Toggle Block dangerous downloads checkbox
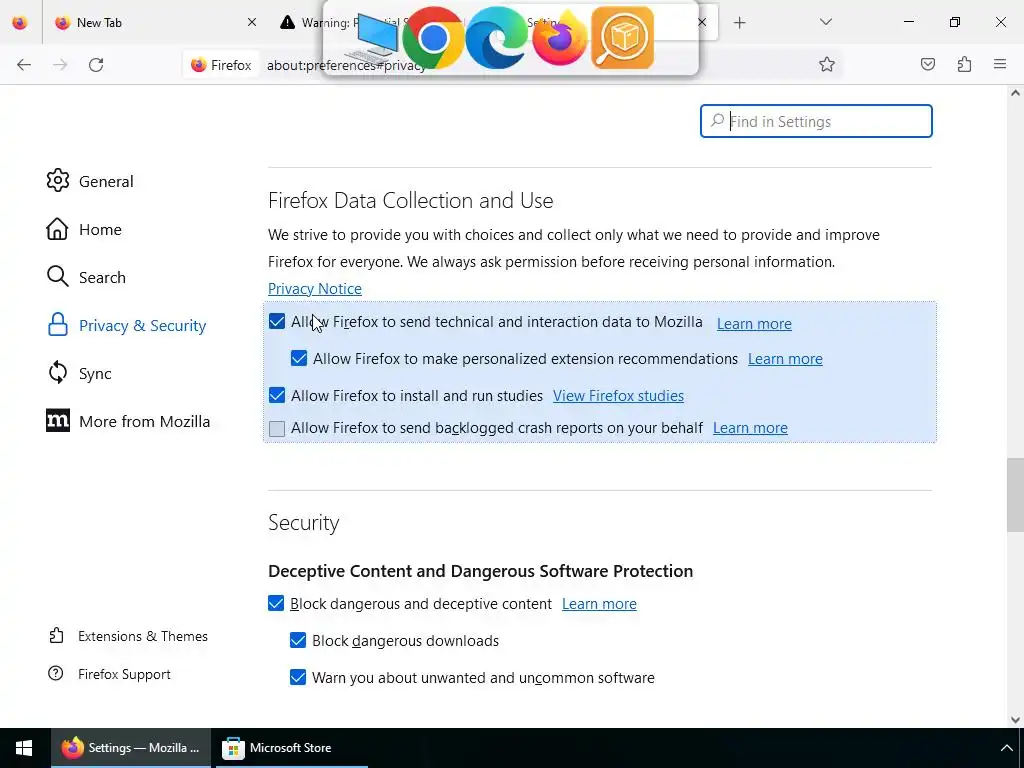The height and width of the screenshot is (768, 1024). click(x=298, y=641)
